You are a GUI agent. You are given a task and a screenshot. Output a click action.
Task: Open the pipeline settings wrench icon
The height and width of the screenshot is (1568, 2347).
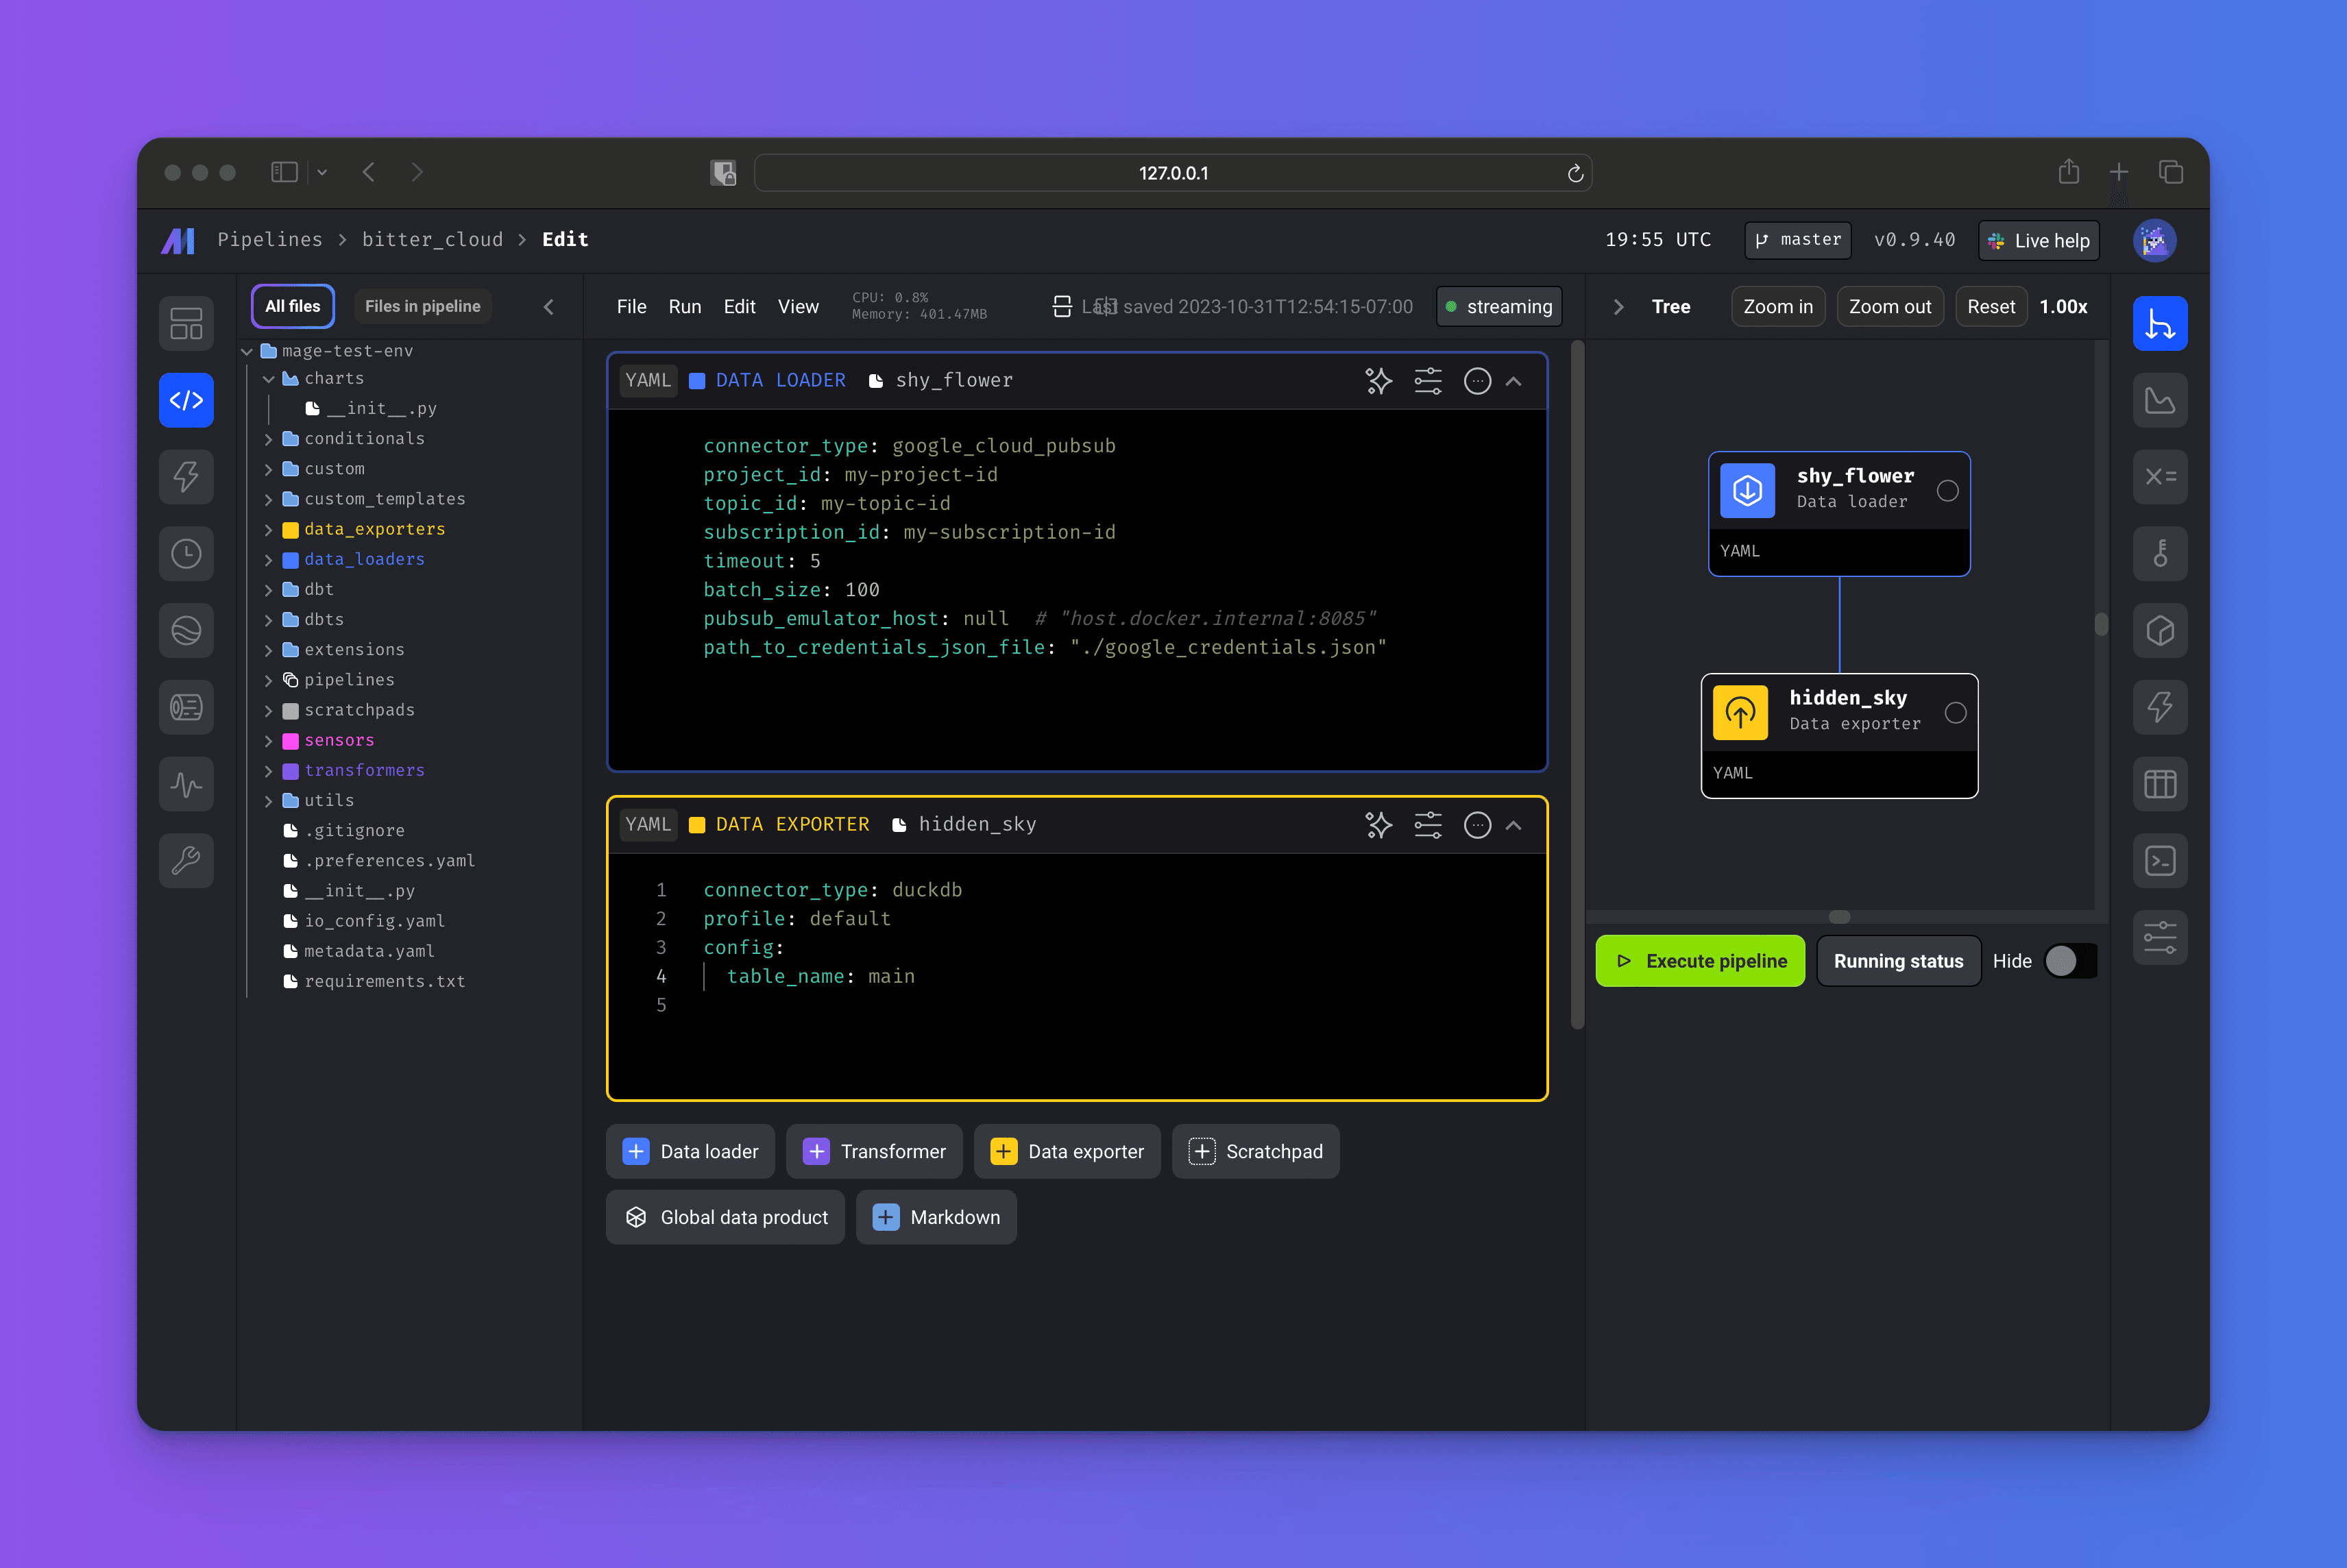tap(186, 861)
